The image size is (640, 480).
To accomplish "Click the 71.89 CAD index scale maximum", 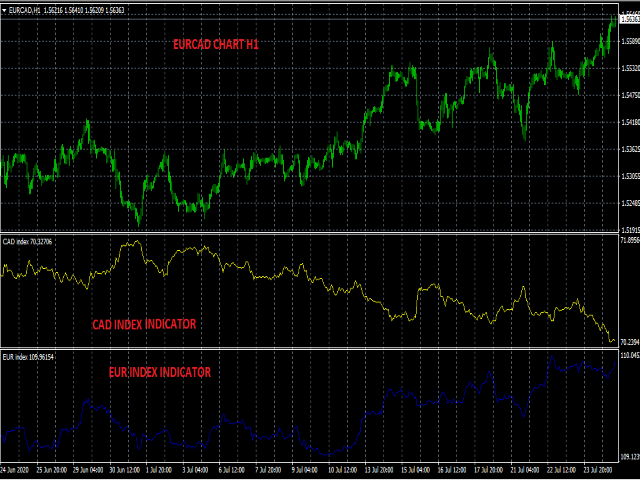I will point(630,240).
